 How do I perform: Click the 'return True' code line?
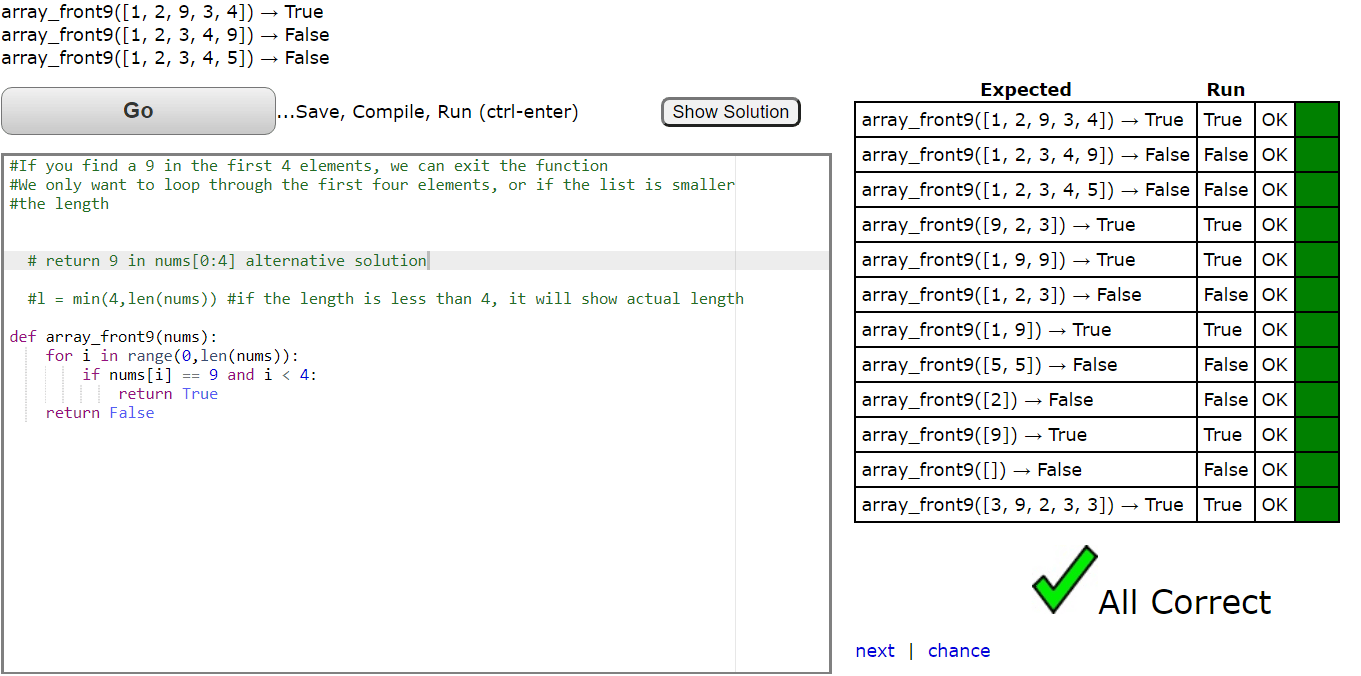click(x=168, y=394)
